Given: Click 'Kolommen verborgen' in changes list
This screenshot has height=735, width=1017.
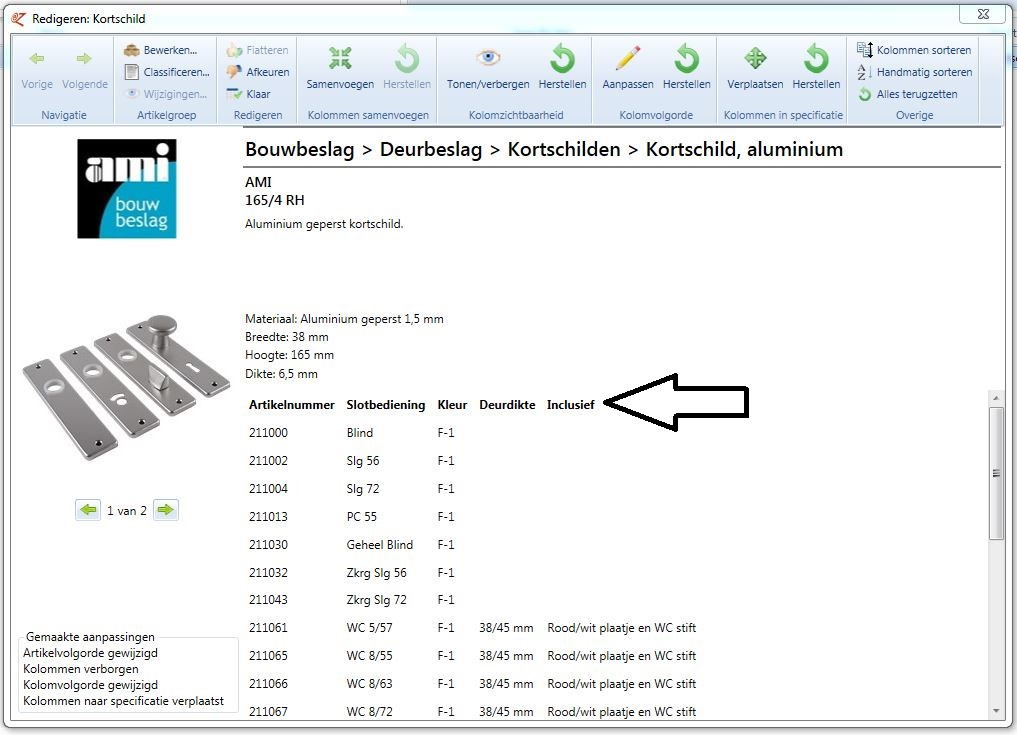Looking at the screenshot, I should [80, 669].
